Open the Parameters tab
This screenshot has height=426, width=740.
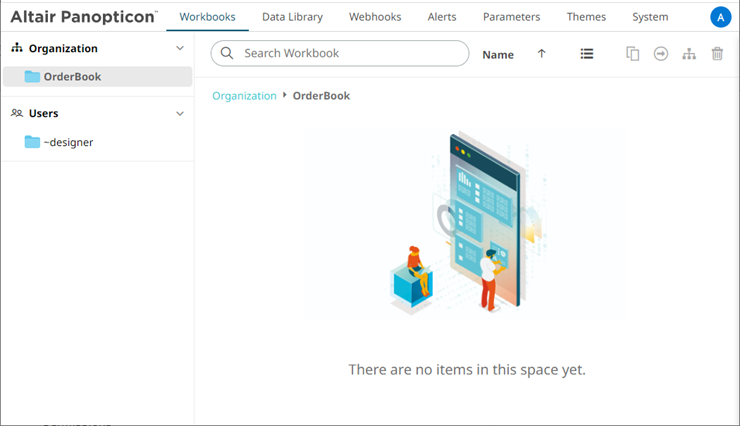[511, 17]
